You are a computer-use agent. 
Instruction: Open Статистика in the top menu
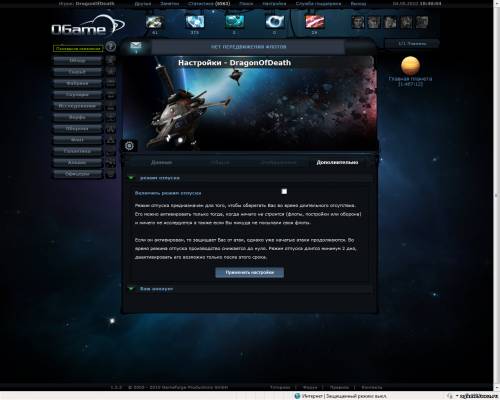(x=209, y=4)
